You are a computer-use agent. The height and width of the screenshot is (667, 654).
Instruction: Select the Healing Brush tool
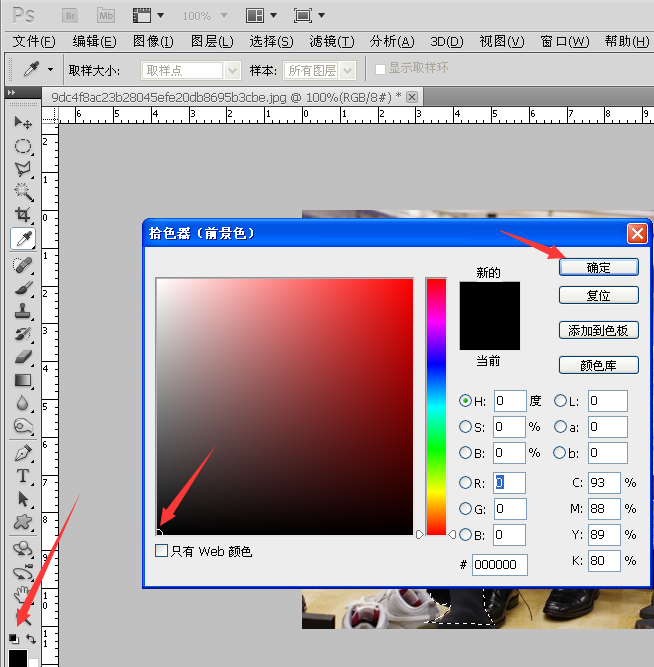click(23, 265)
